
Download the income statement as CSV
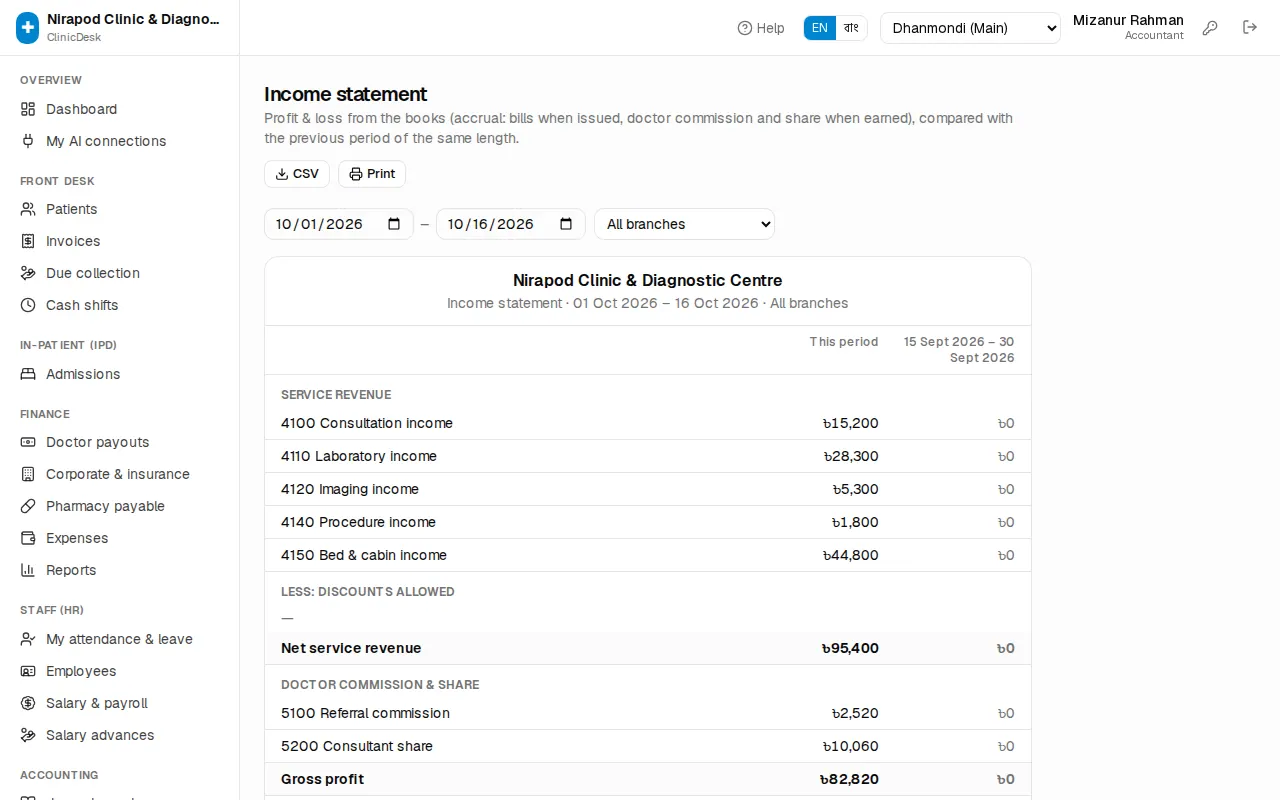pos(297,174)
